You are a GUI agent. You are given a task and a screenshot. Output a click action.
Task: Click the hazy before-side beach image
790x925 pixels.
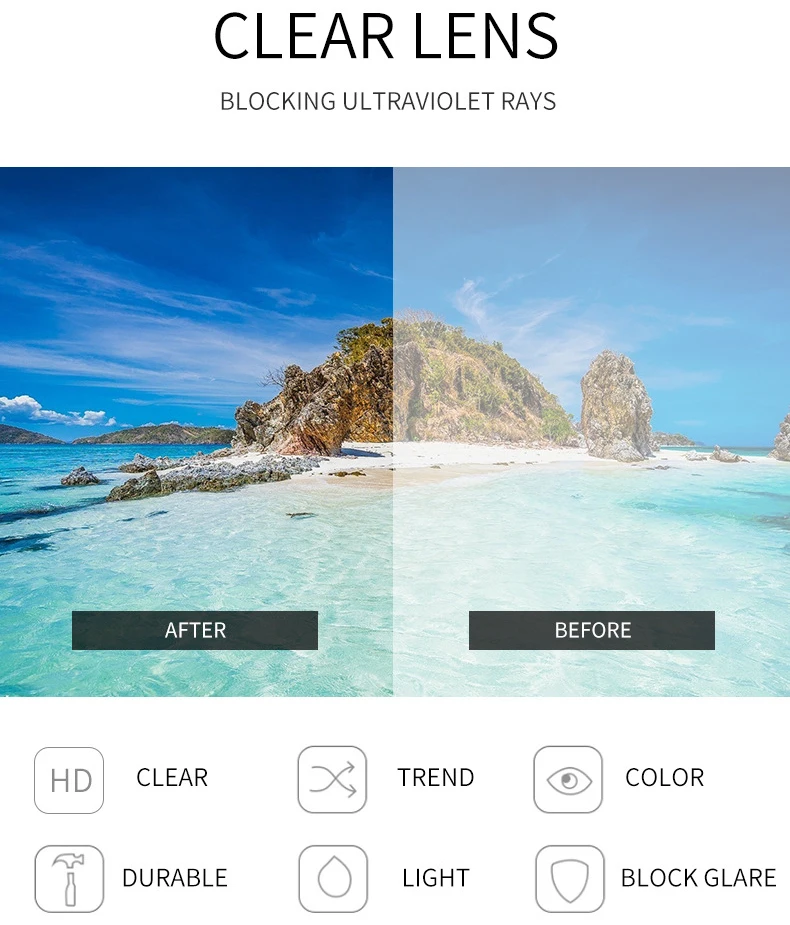(592, 432)
